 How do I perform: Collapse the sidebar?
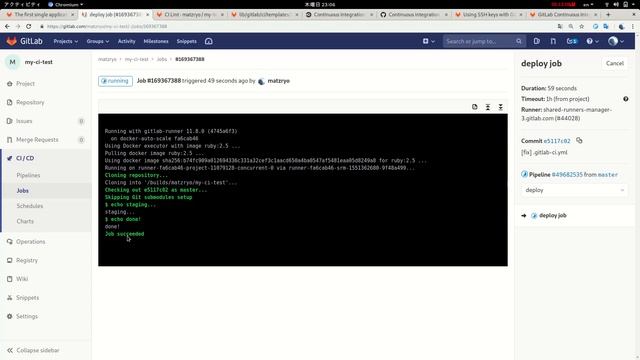click(33, 350)
